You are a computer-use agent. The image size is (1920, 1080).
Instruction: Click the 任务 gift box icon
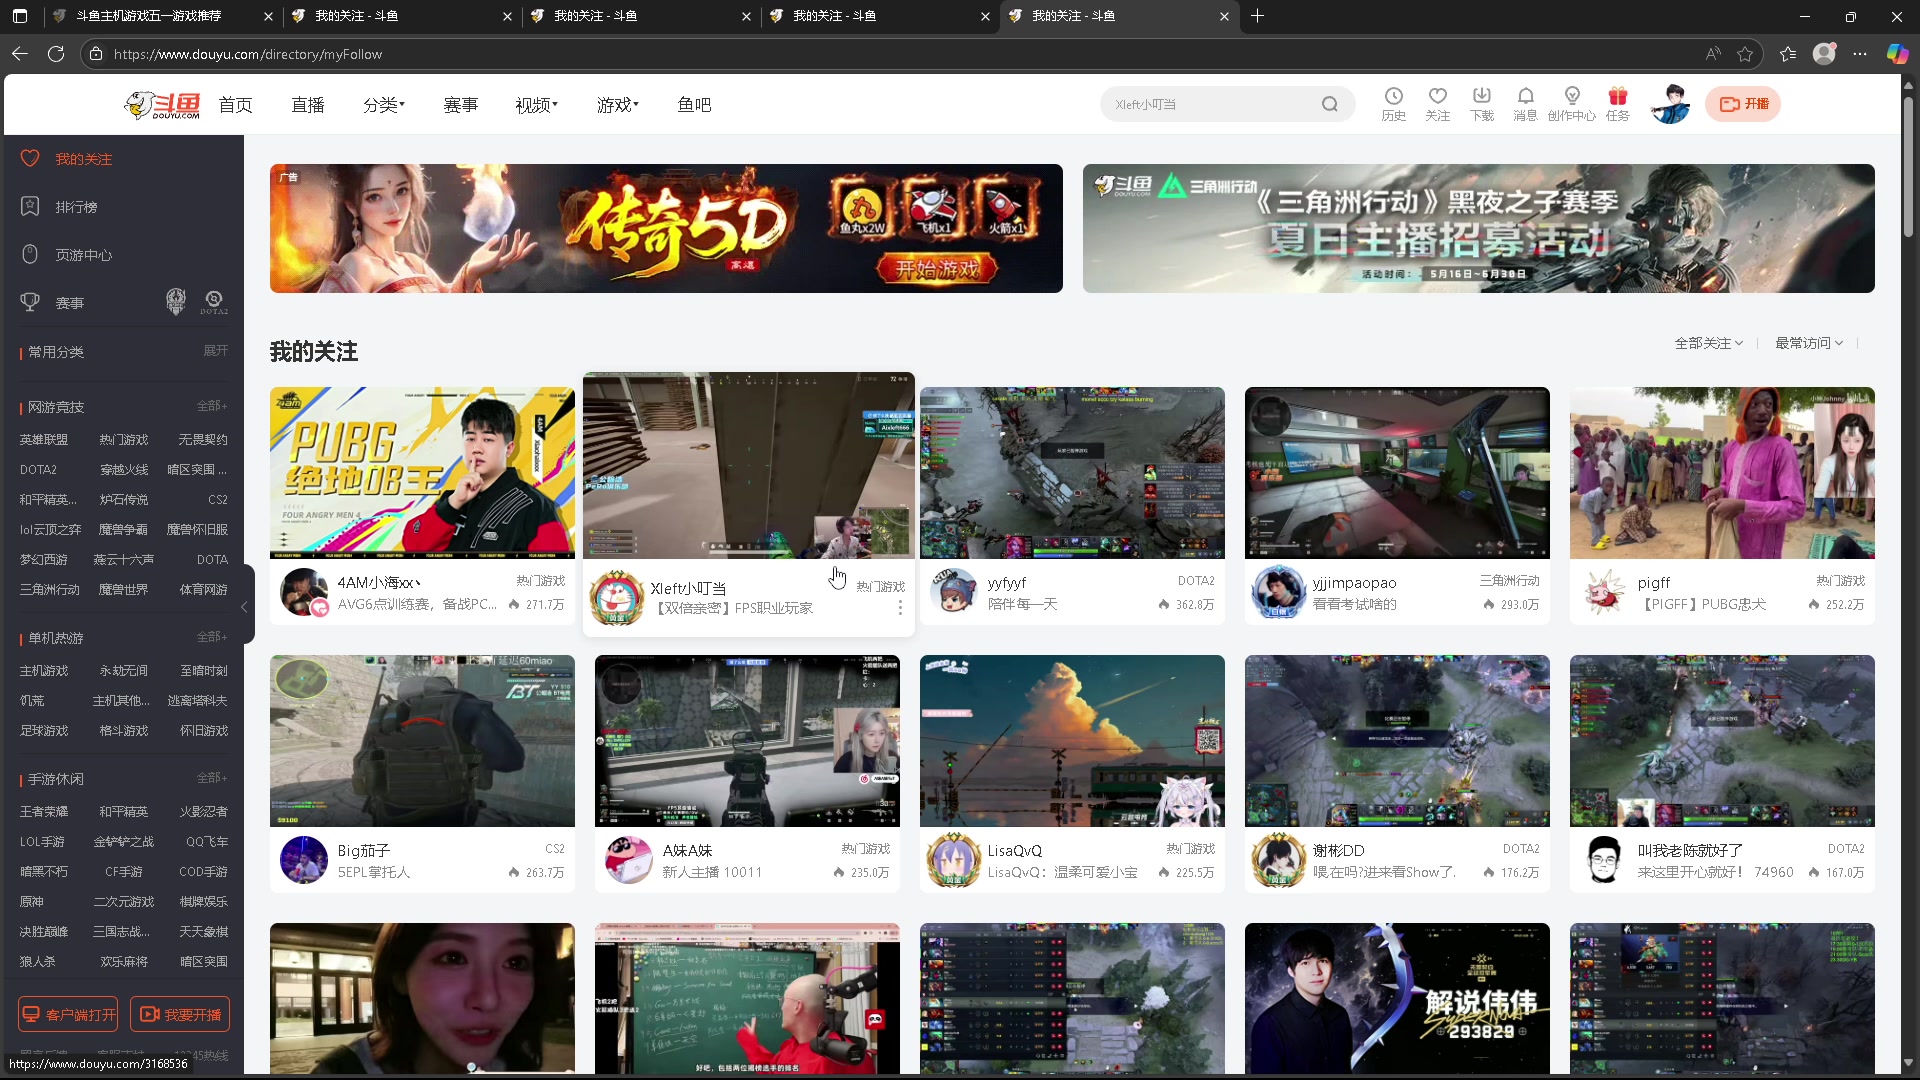tap(1617, 97)
